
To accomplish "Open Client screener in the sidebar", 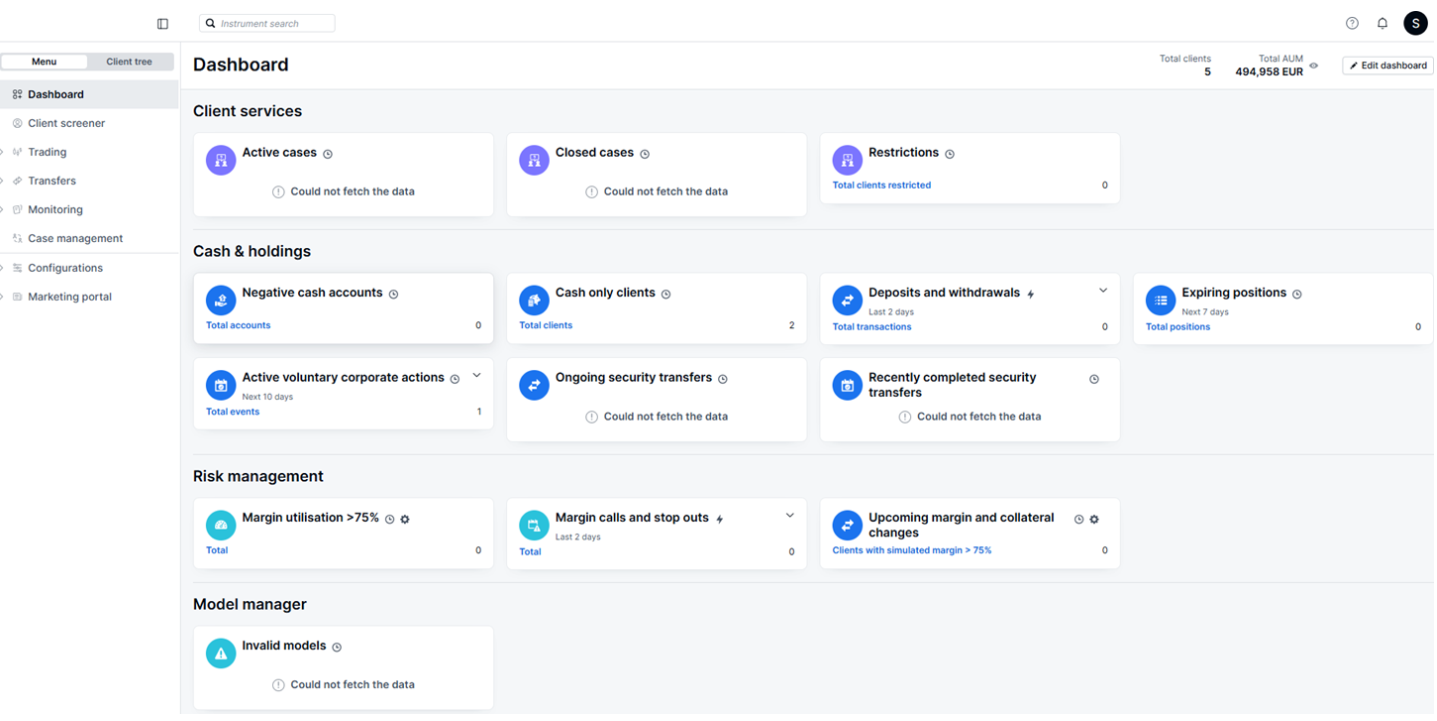I will tap(66, 123).
